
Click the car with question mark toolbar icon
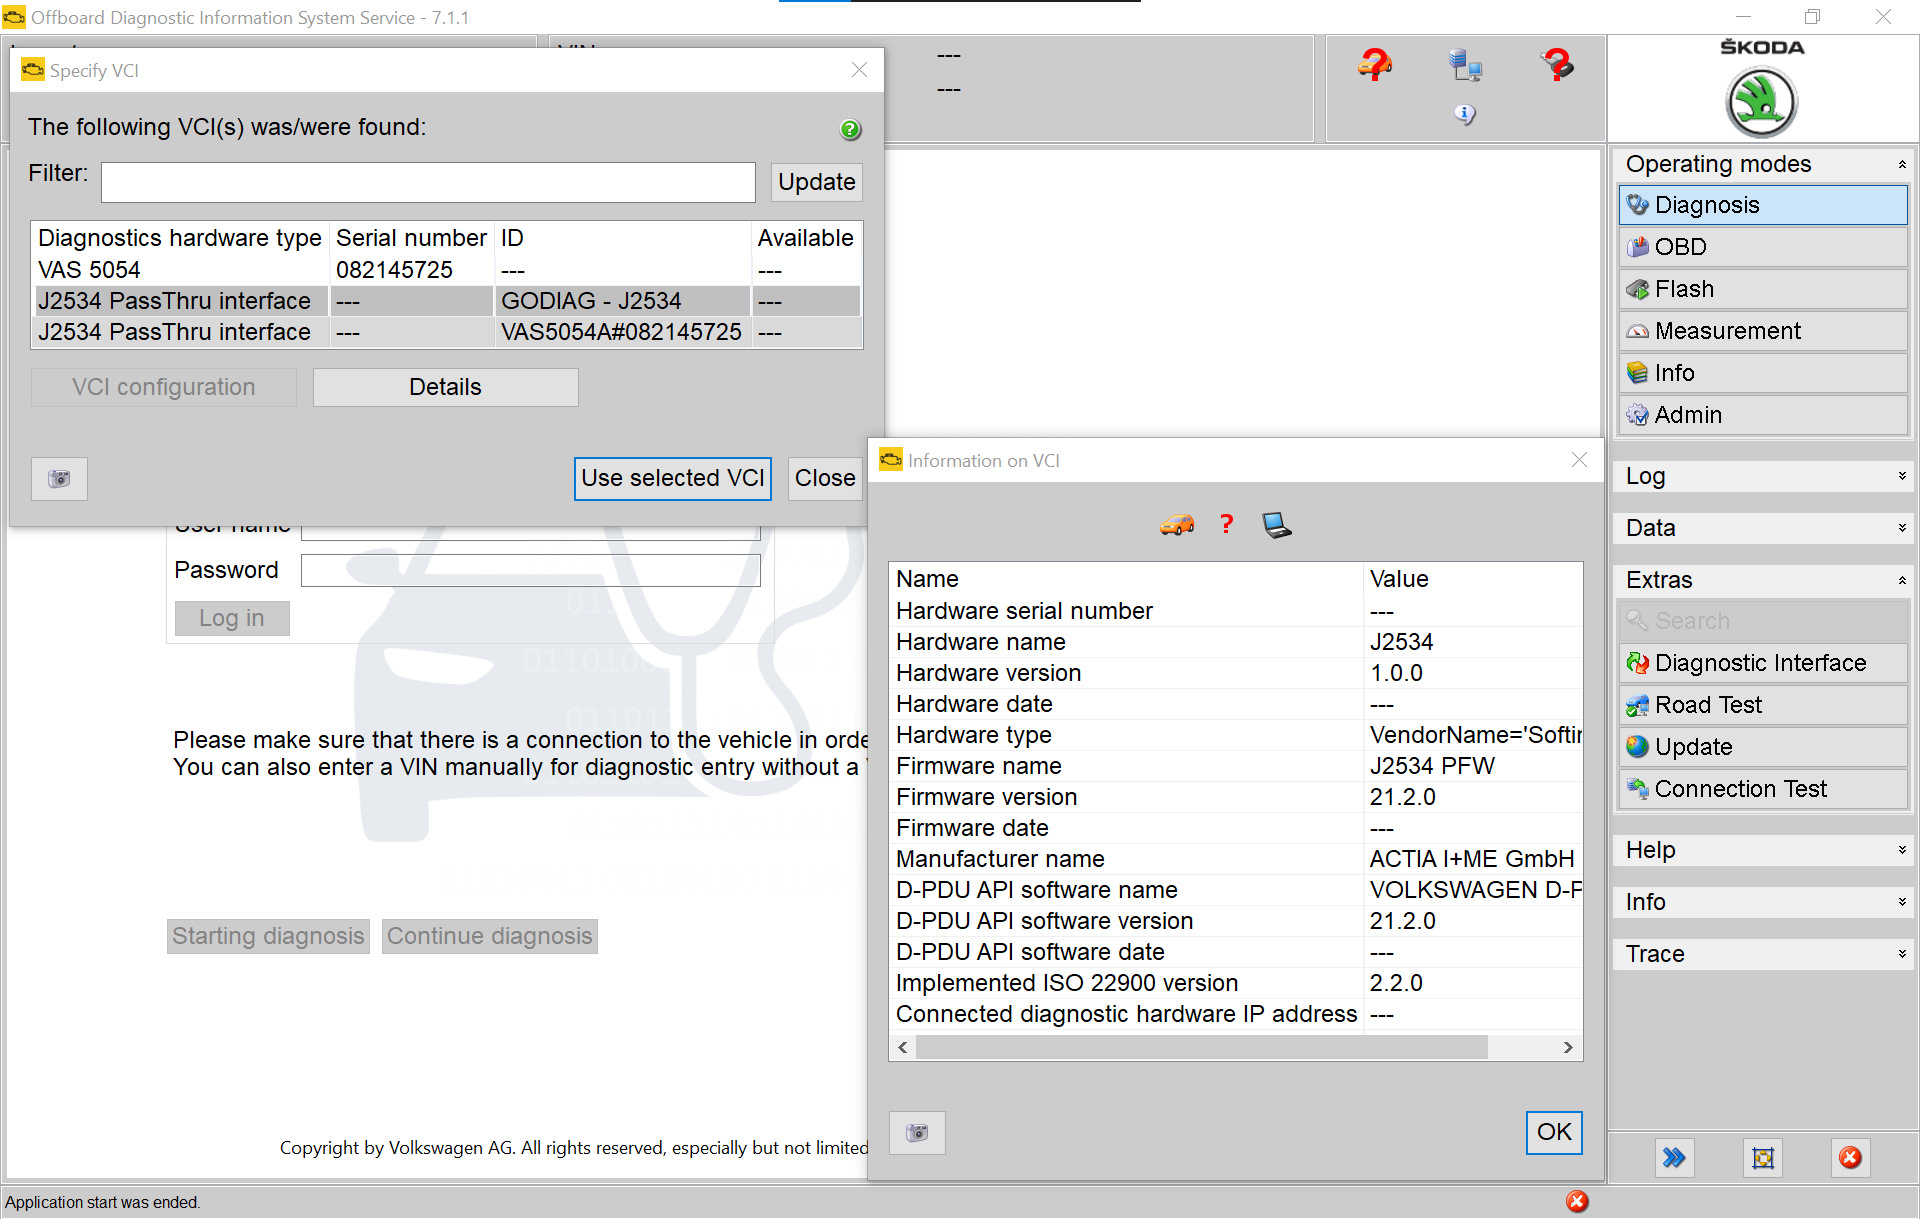click(1375, 65)
